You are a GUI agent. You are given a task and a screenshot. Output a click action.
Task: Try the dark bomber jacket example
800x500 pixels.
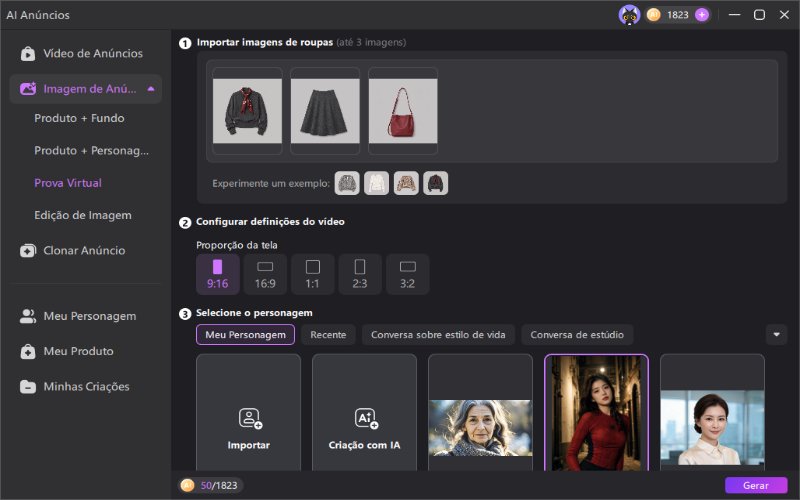point(436,183)
